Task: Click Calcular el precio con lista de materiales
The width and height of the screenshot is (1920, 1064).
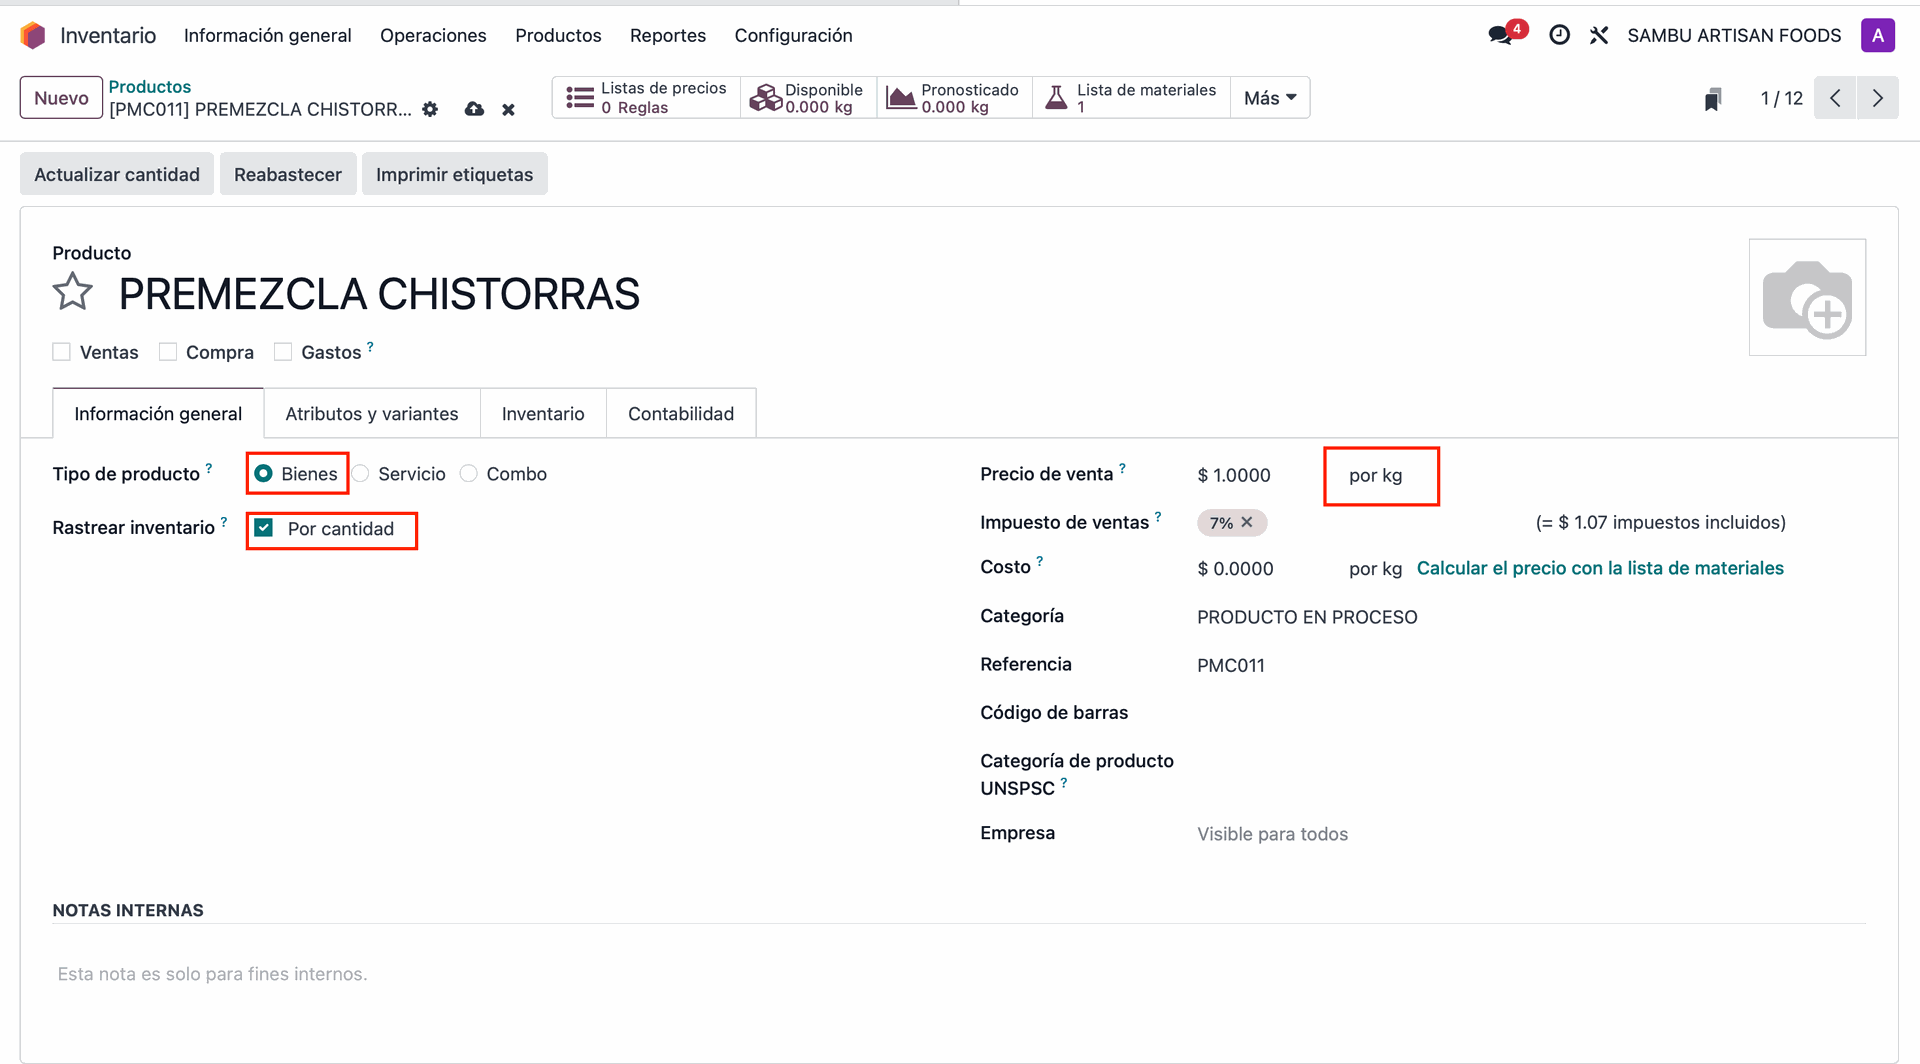Action: (x=1599, y=568)
